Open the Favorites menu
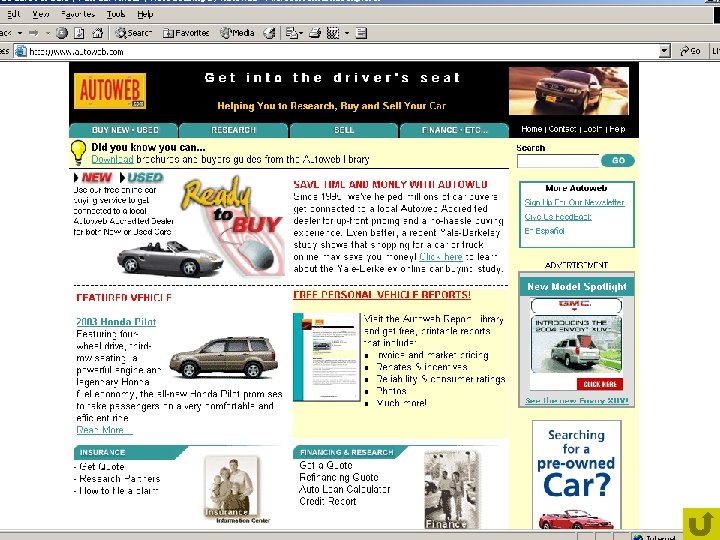 [x=78, y=14]
